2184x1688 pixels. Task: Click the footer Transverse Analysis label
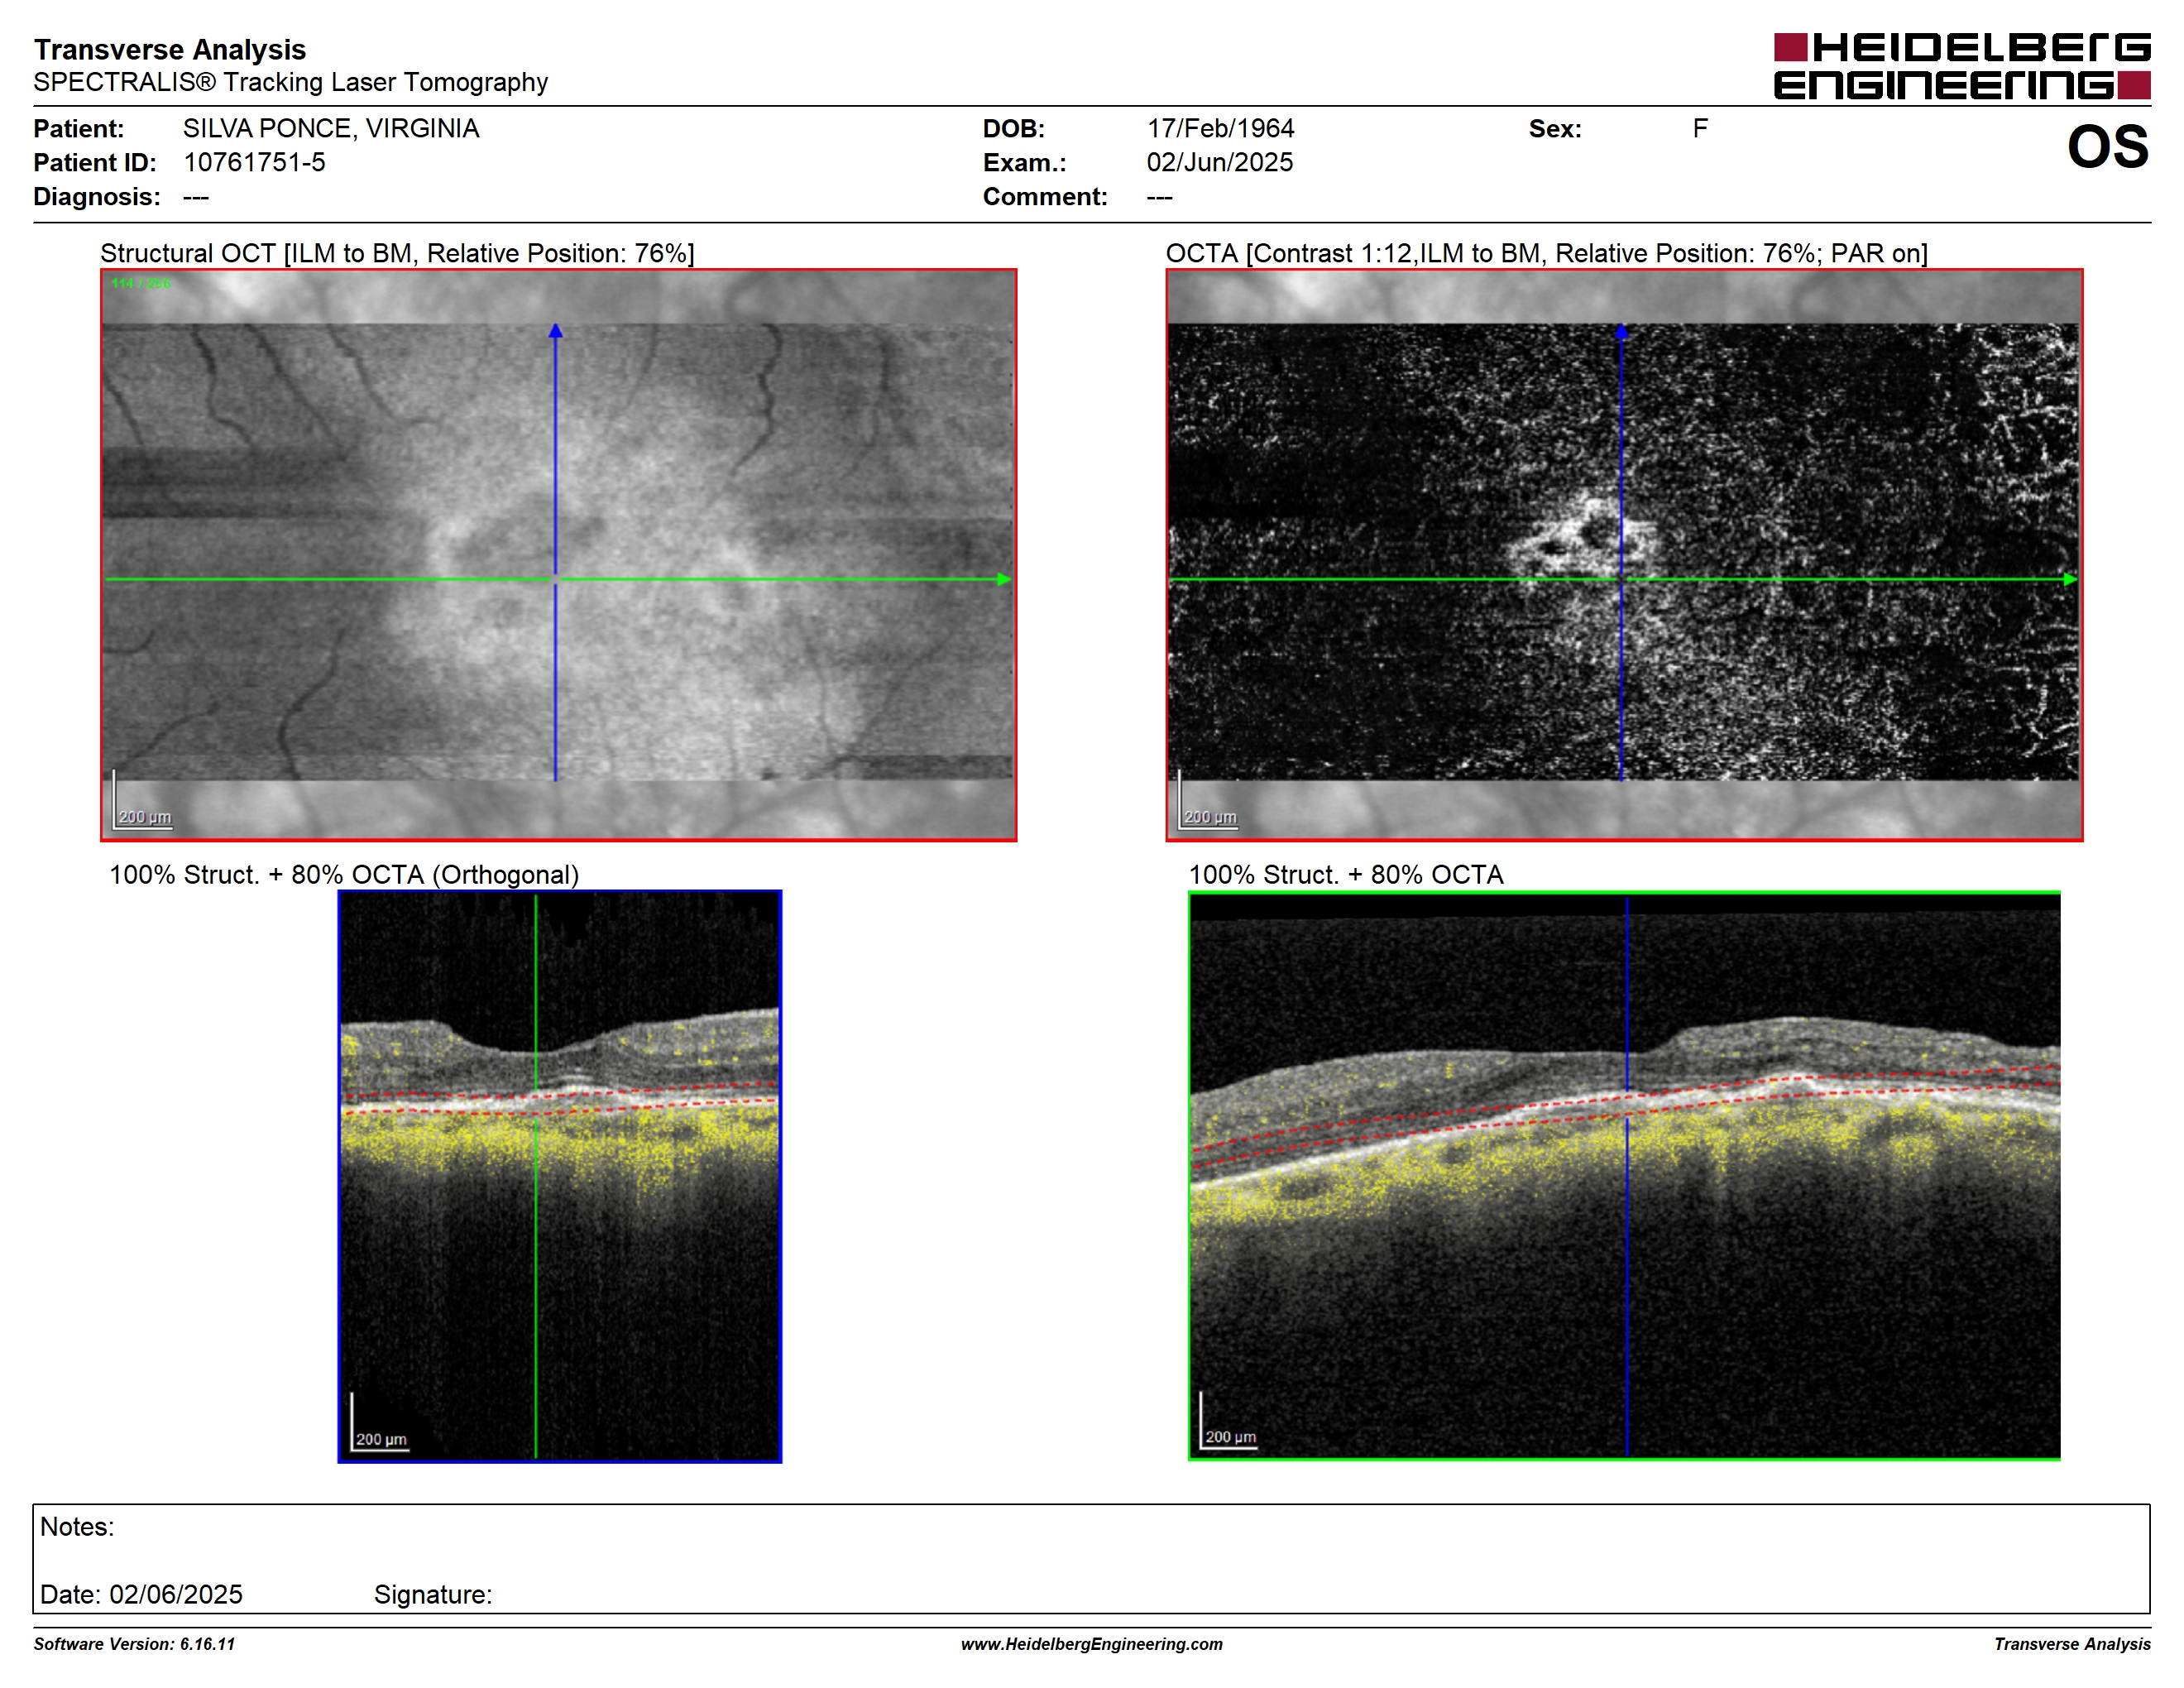click(x=2072, y=1644)
